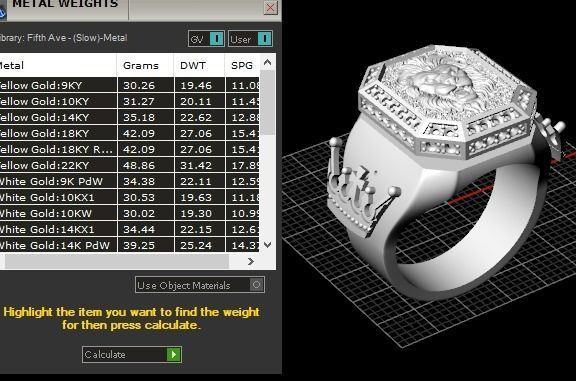The image size is (576, 381).
Task: Click the 48.86 grams value
Action: point(139,165)
